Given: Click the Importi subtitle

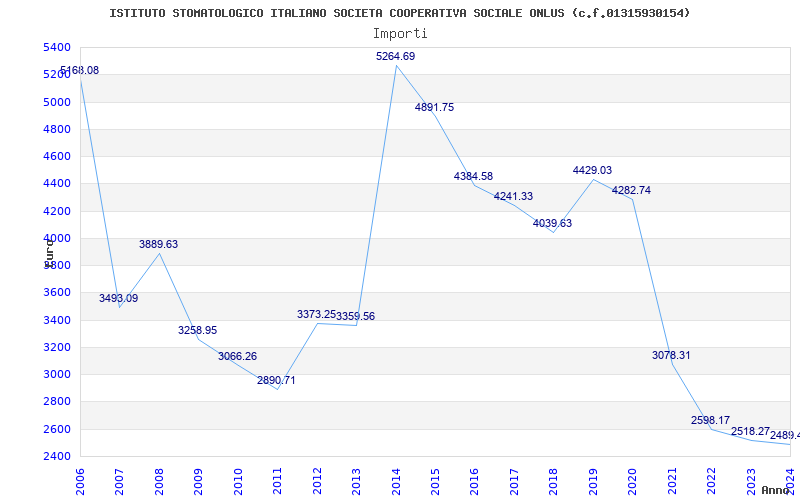Looking at the screenshot, I should (400, 34).
